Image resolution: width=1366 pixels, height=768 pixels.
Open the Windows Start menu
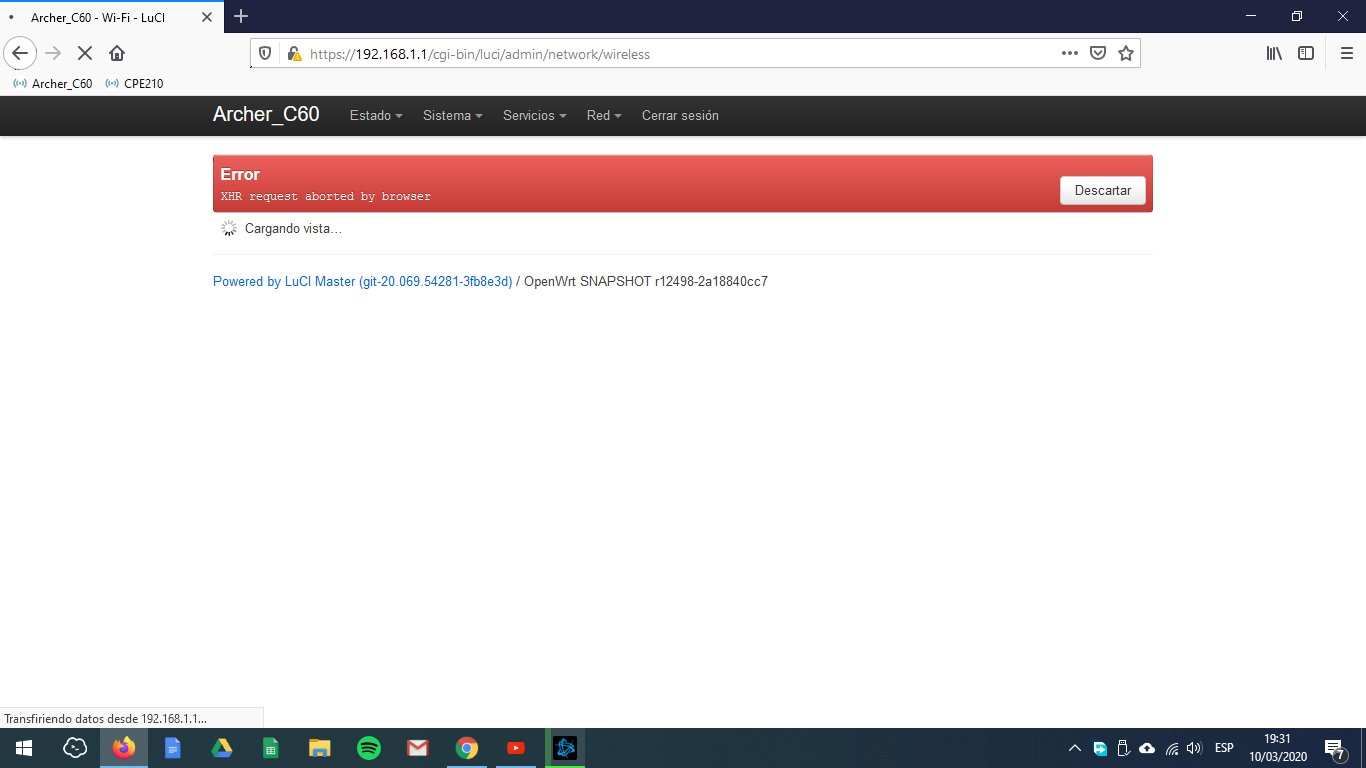(x=24, y=748)
